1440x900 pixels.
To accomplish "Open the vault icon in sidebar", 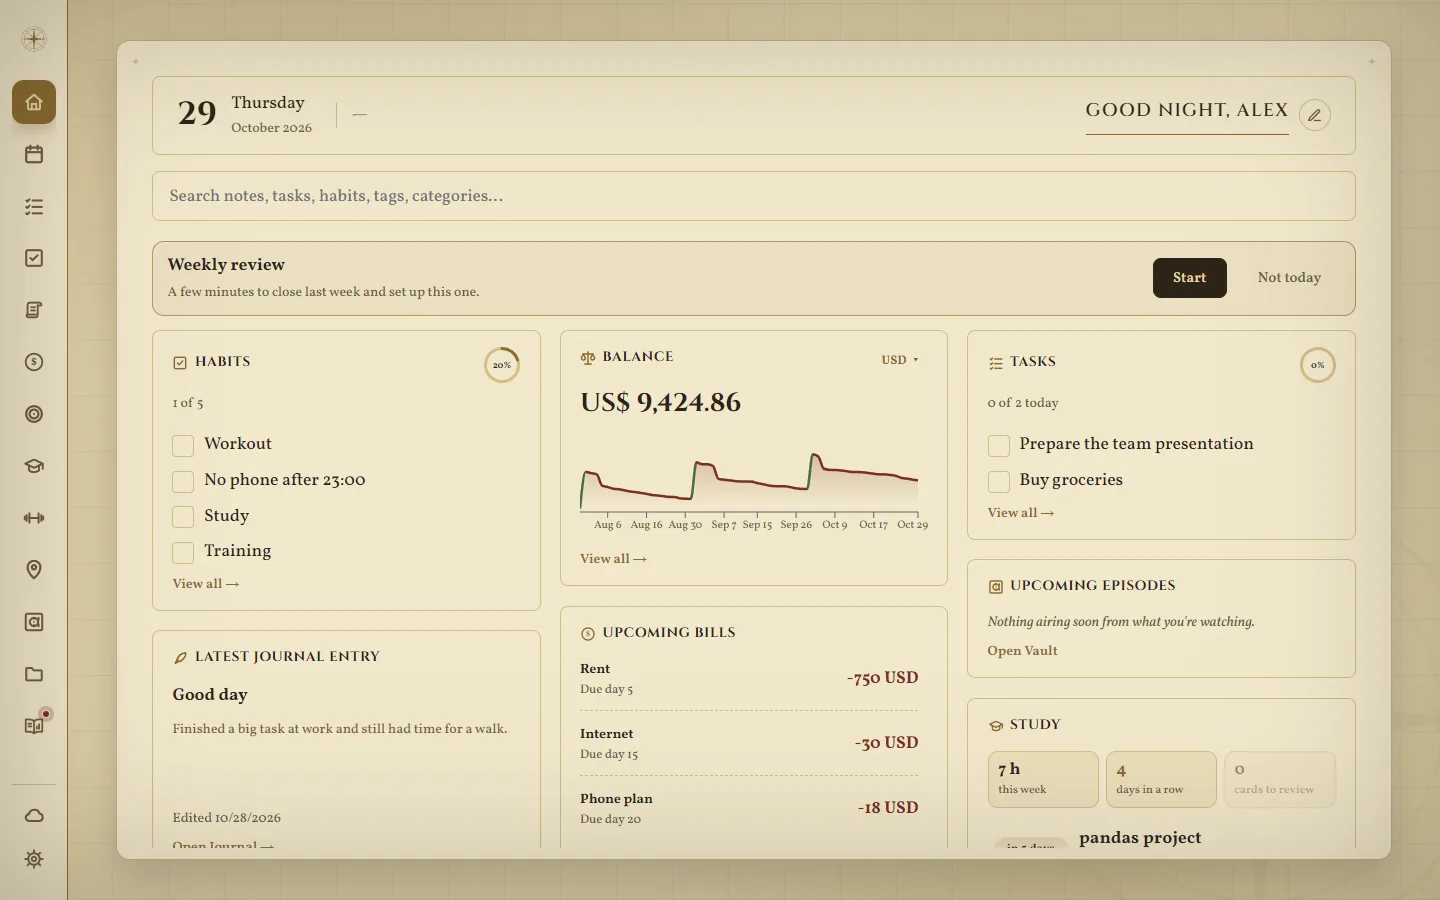I will coord(34,622).
